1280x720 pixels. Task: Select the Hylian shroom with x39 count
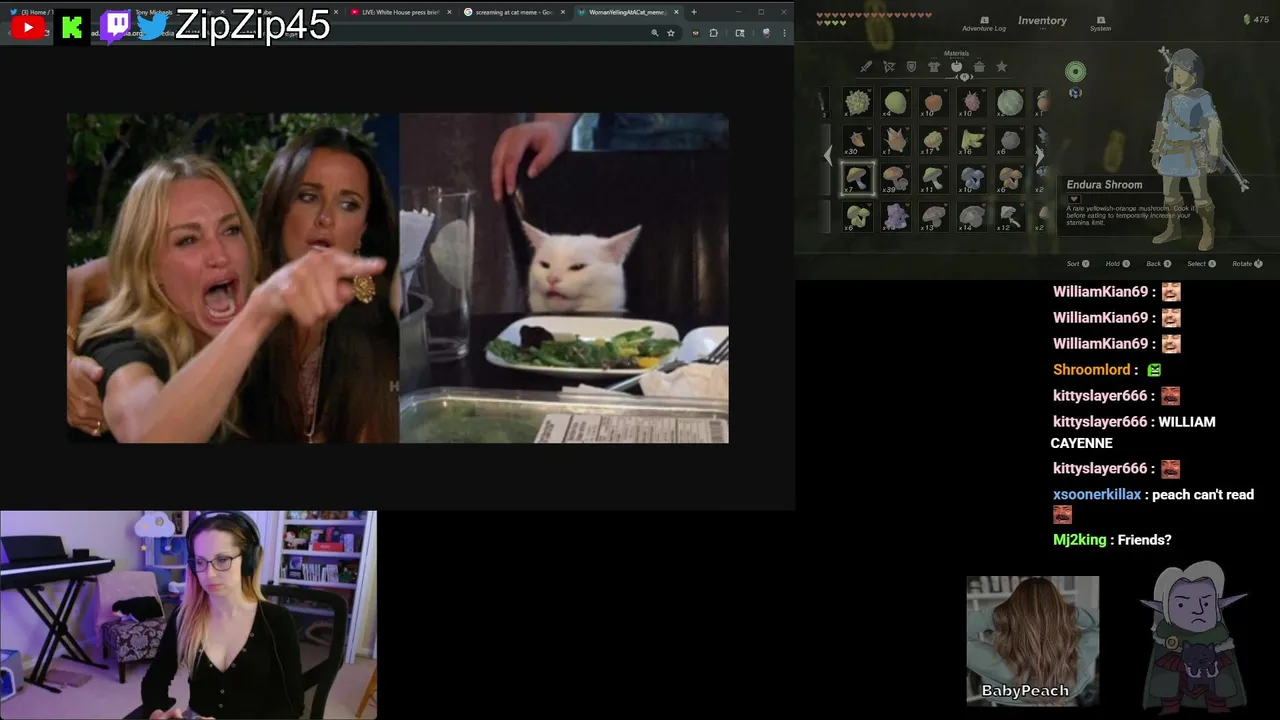tap(895, 178)
